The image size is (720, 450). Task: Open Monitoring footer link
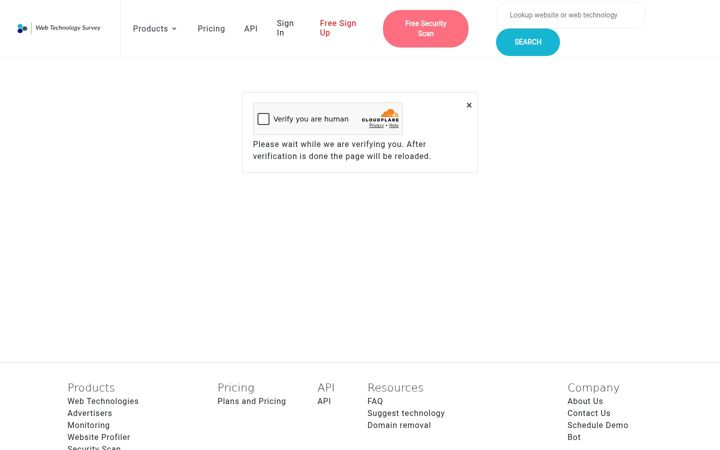(x=89, y=425)
